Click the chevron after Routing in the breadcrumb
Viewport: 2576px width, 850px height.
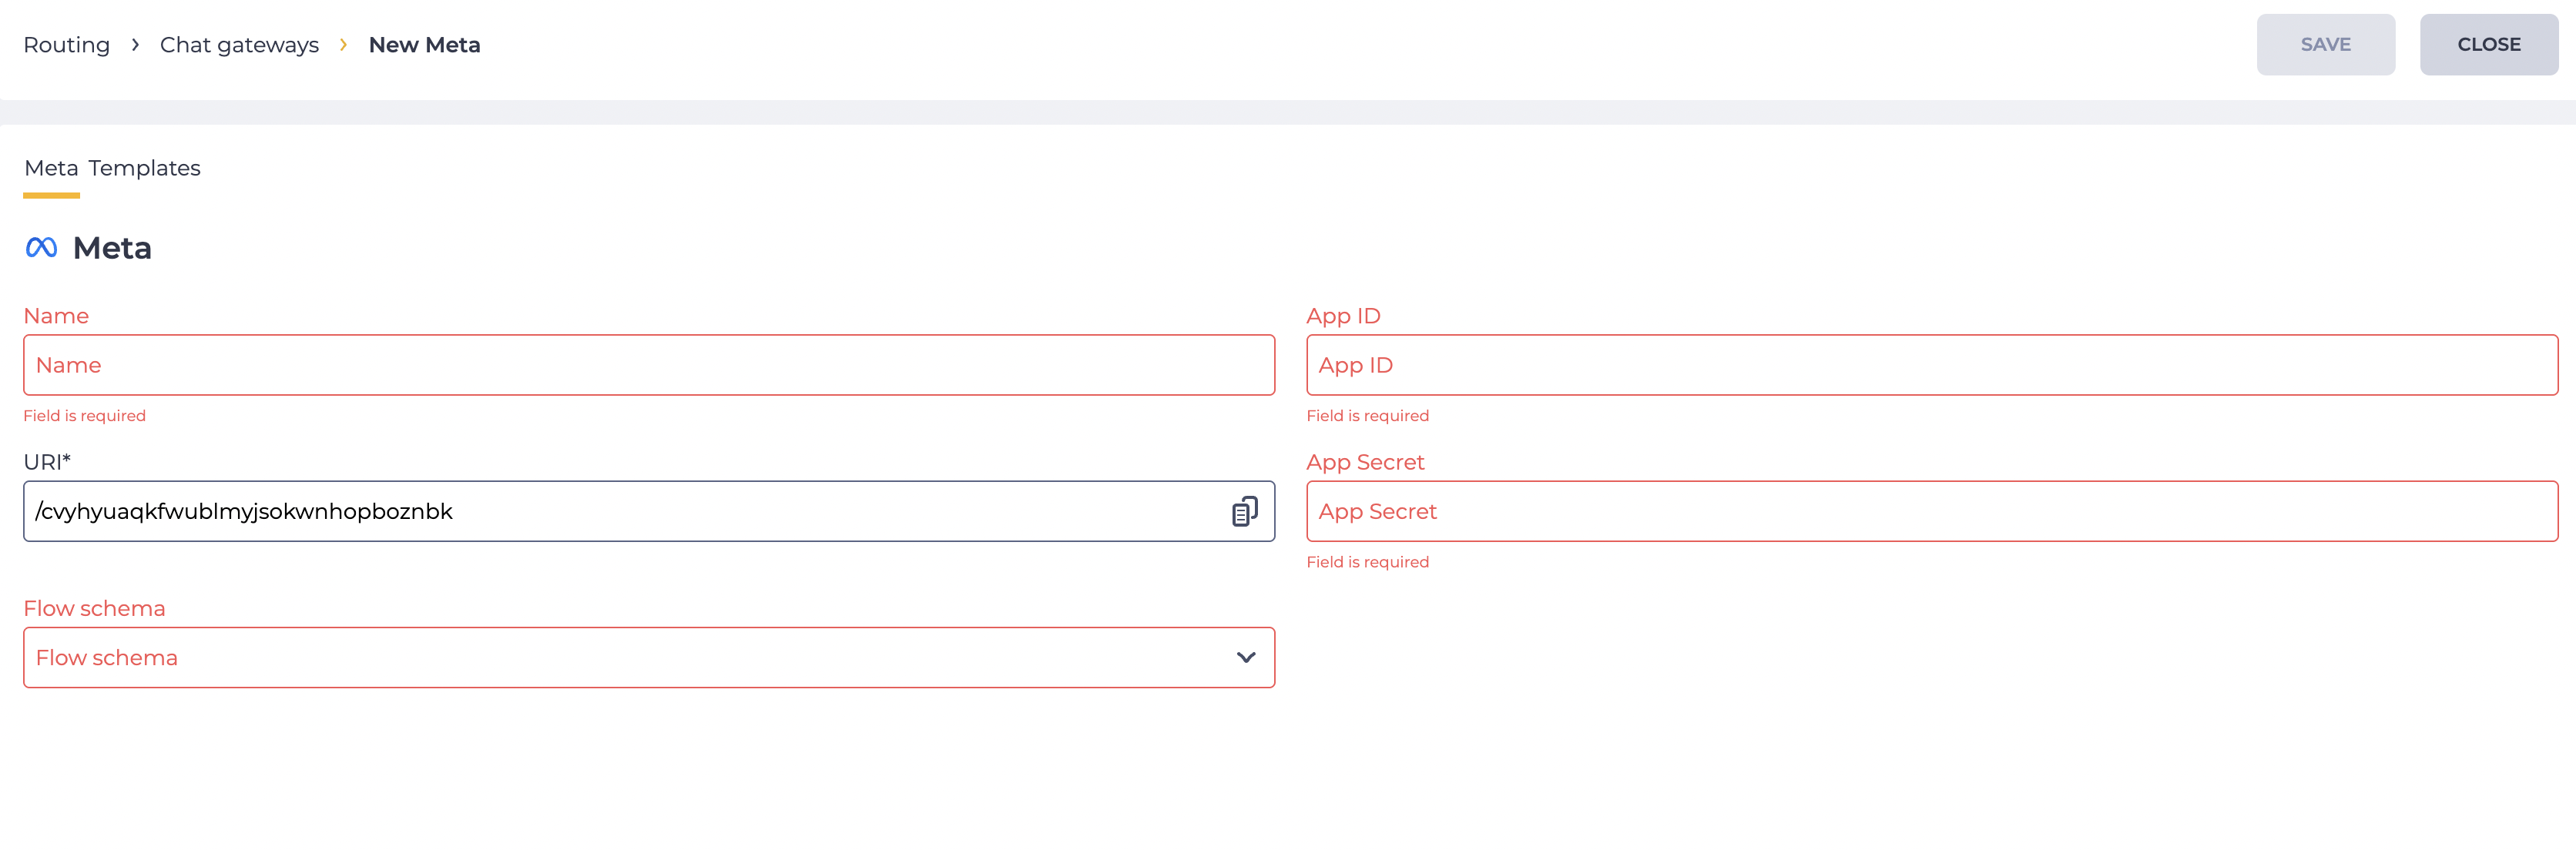[x=135, y=45]
